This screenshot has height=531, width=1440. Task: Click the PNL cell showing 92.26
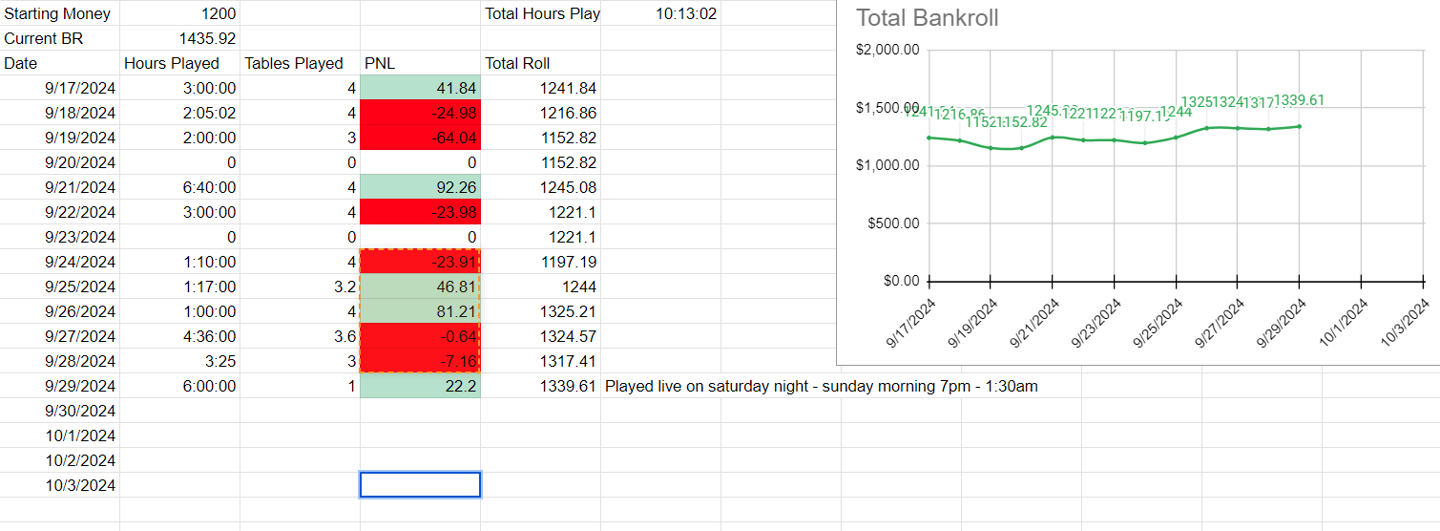[420, 187]
